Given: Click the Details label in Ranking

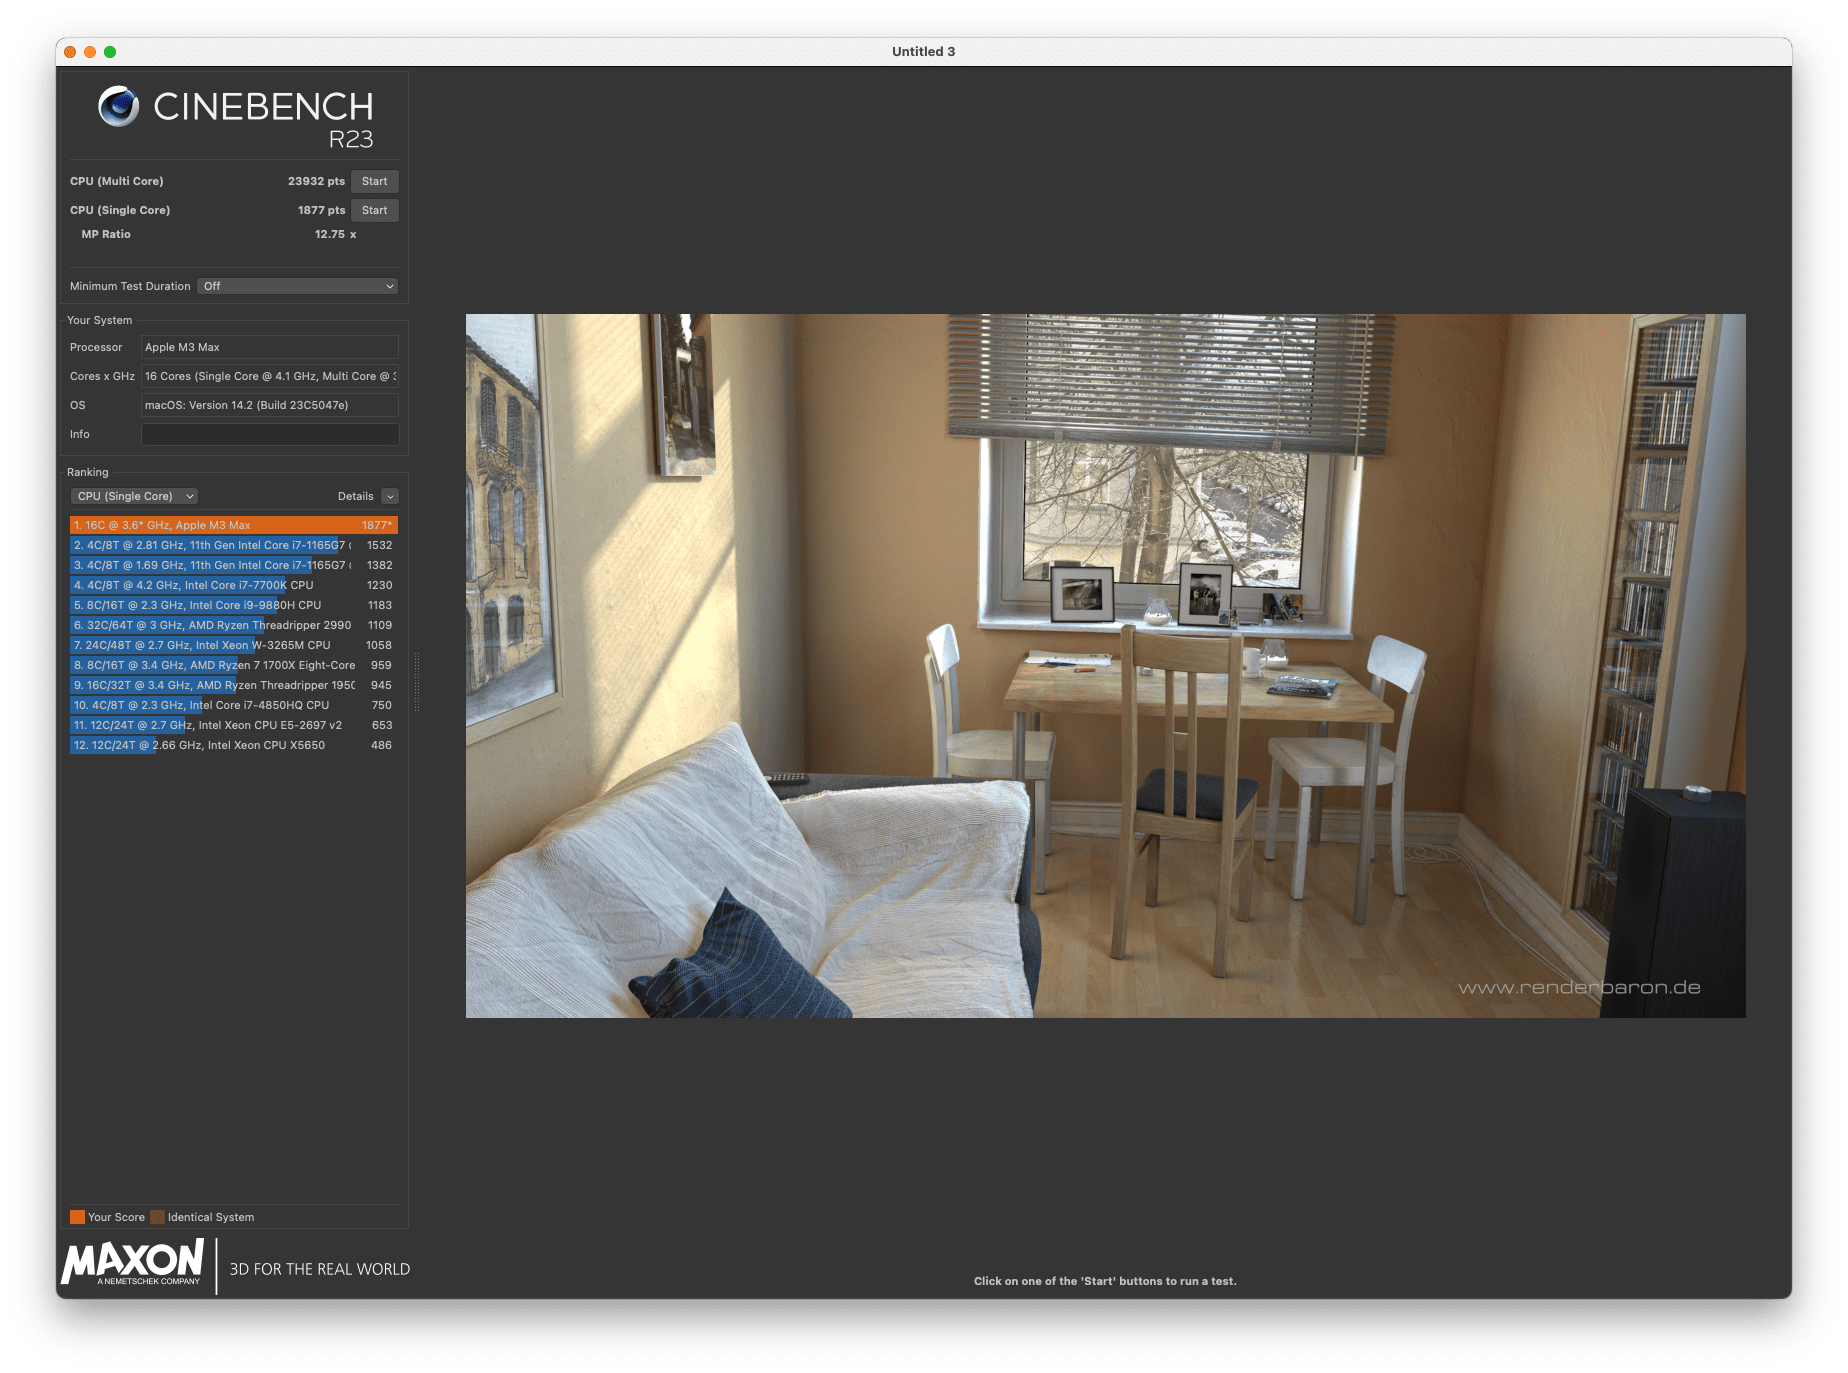Looking at the screenshot, I should click(355, 496).
